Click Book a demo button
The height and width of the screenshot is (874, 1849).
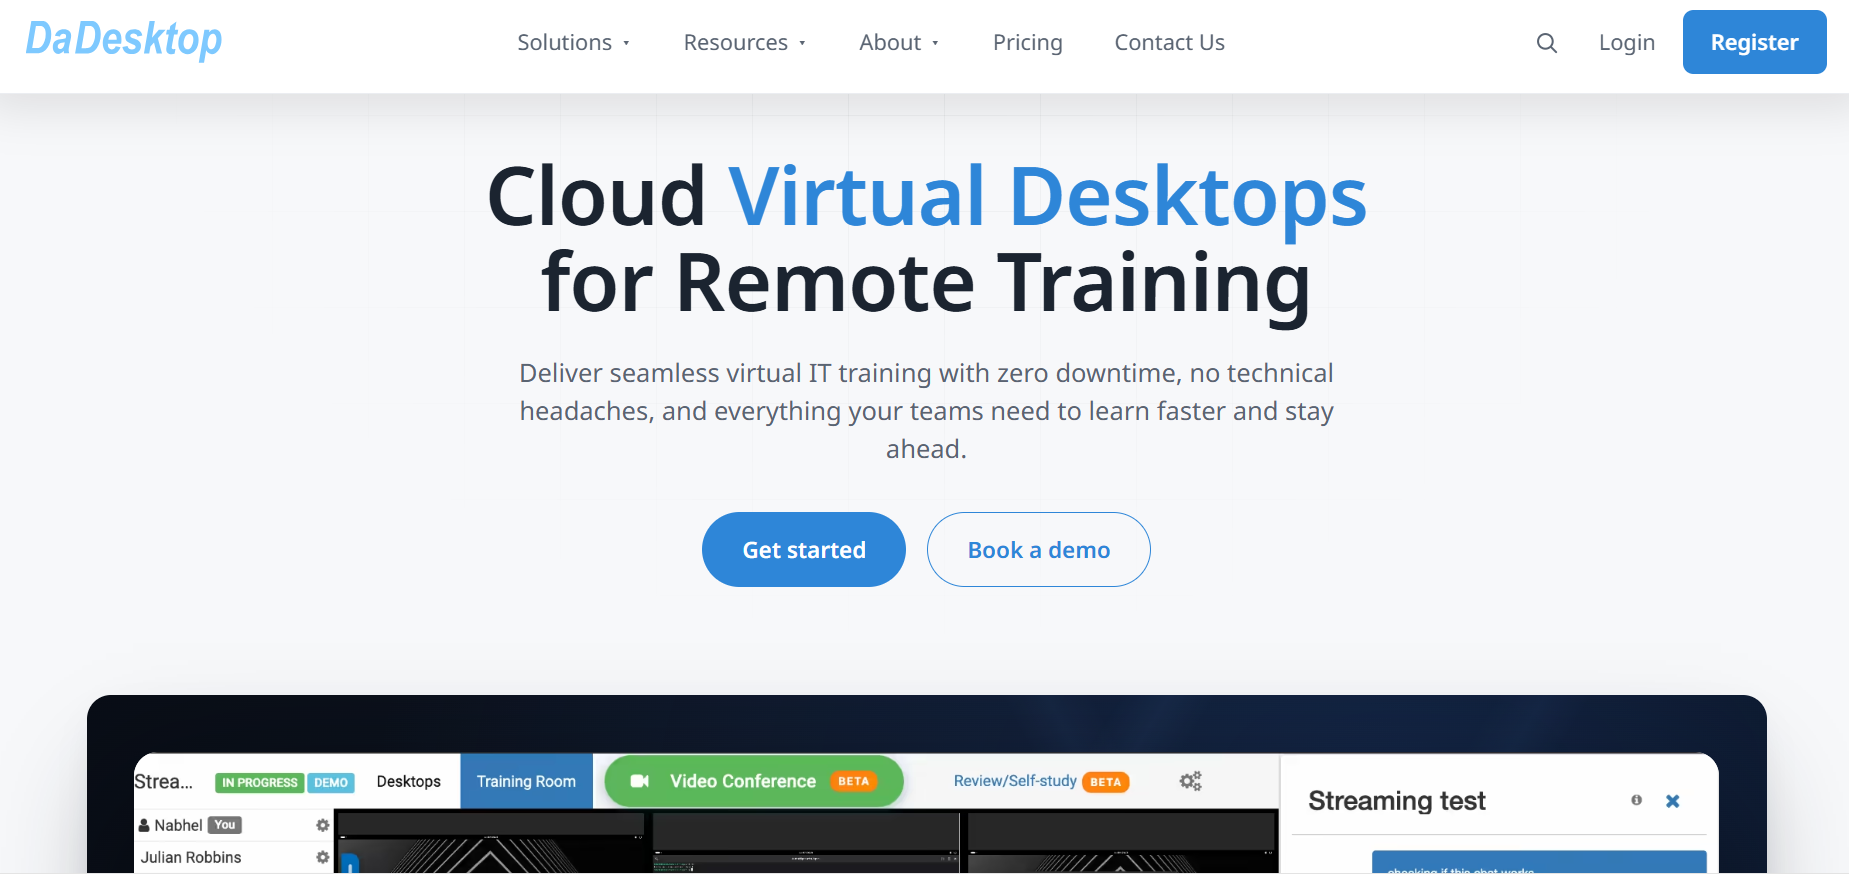click(1038, 550)
